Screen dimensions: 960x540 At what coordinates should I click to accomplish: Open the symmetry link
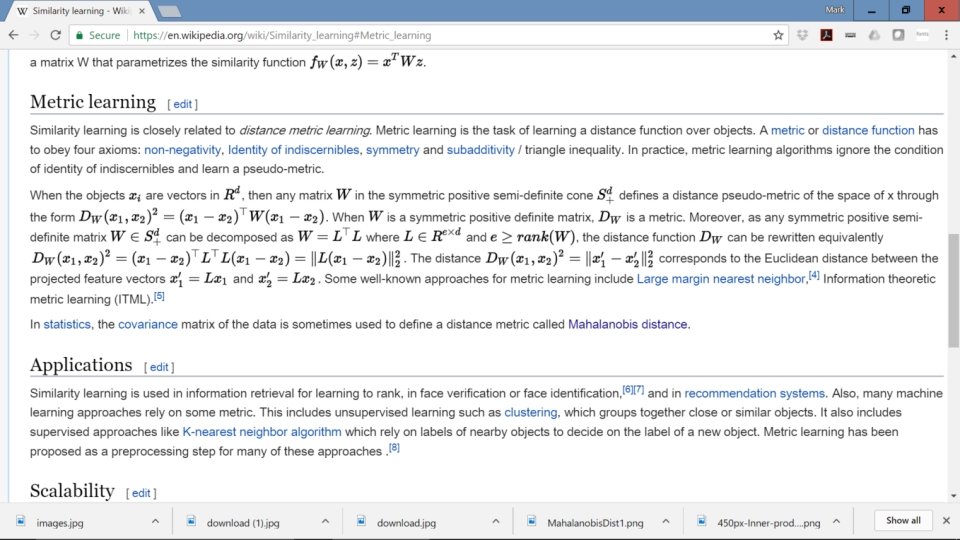click(392, 150)
